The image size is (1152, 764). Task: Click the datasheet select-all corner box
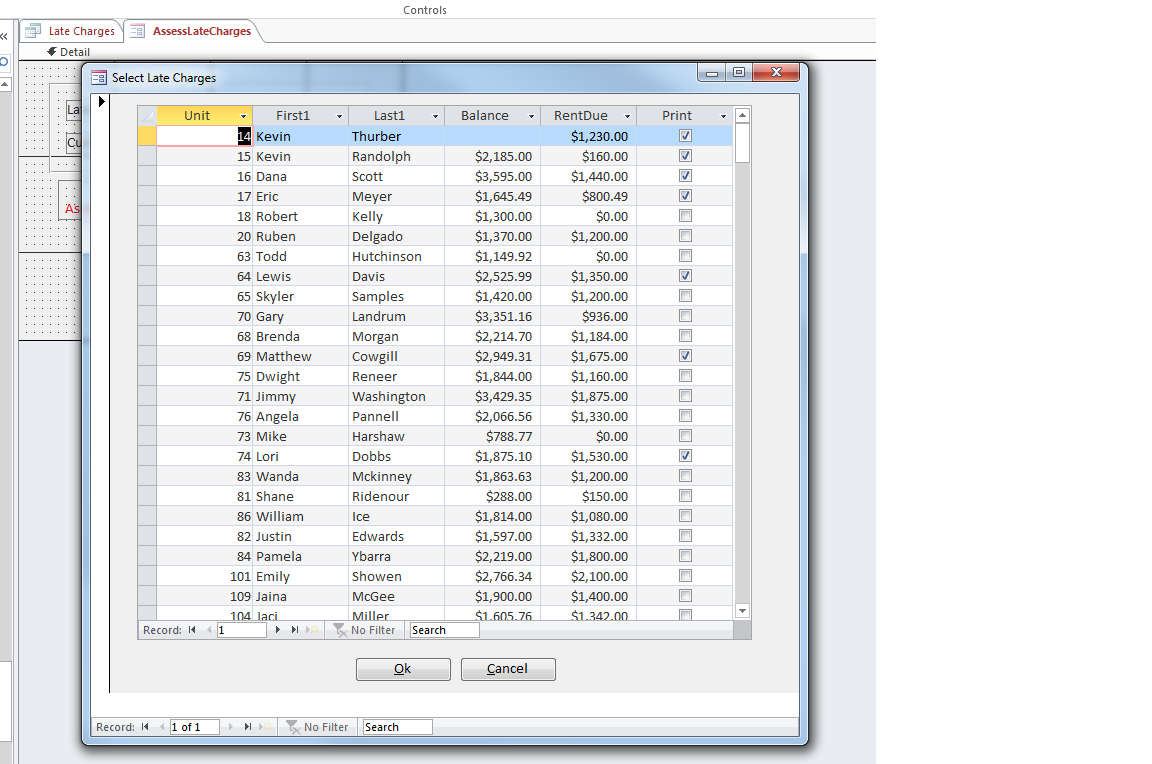pyautogui.click(x=147, y=115)
